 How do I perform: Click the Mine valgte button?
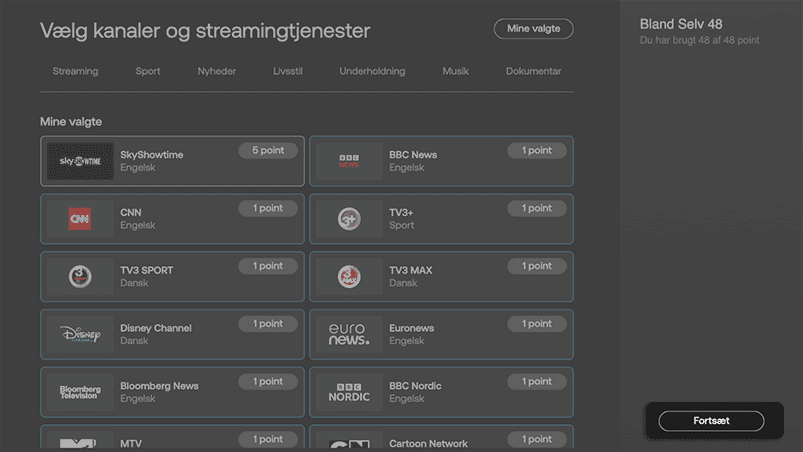(x=533, y=29)
